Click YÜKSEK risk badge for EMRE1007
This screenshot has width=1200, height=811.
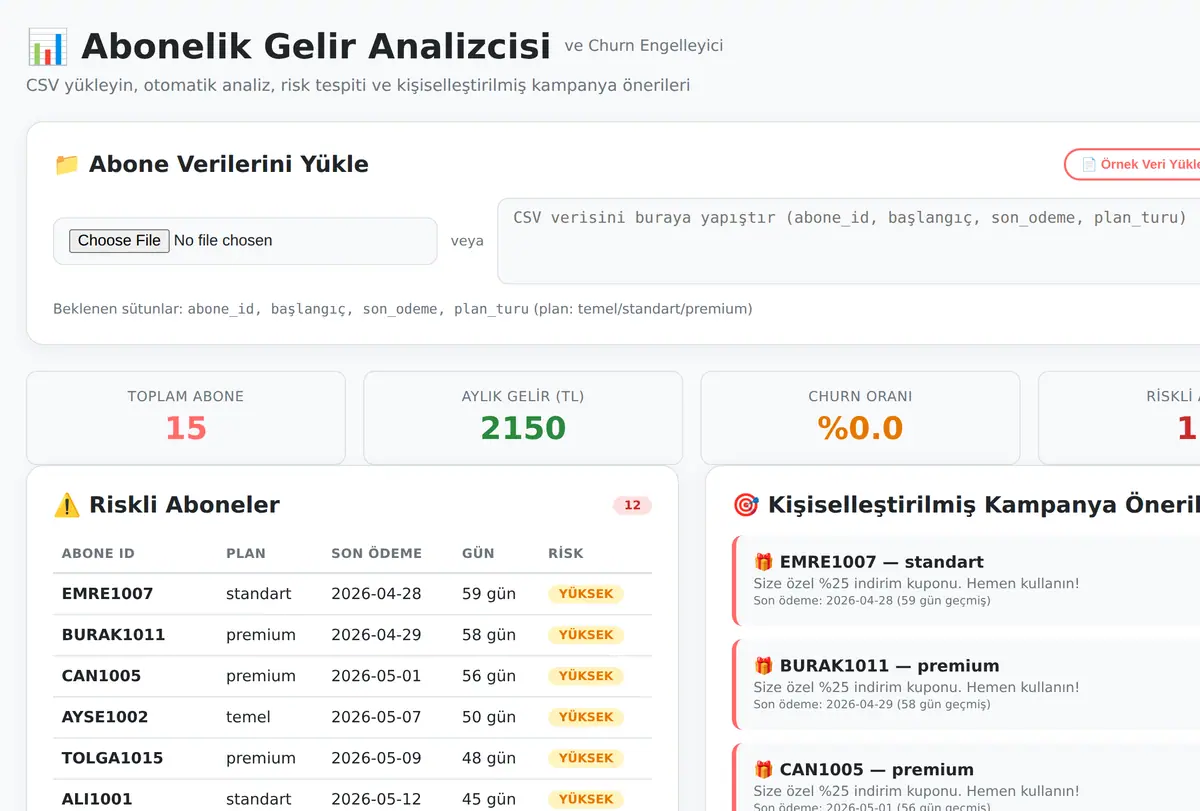pyautogui.click(x=586, y=594)
